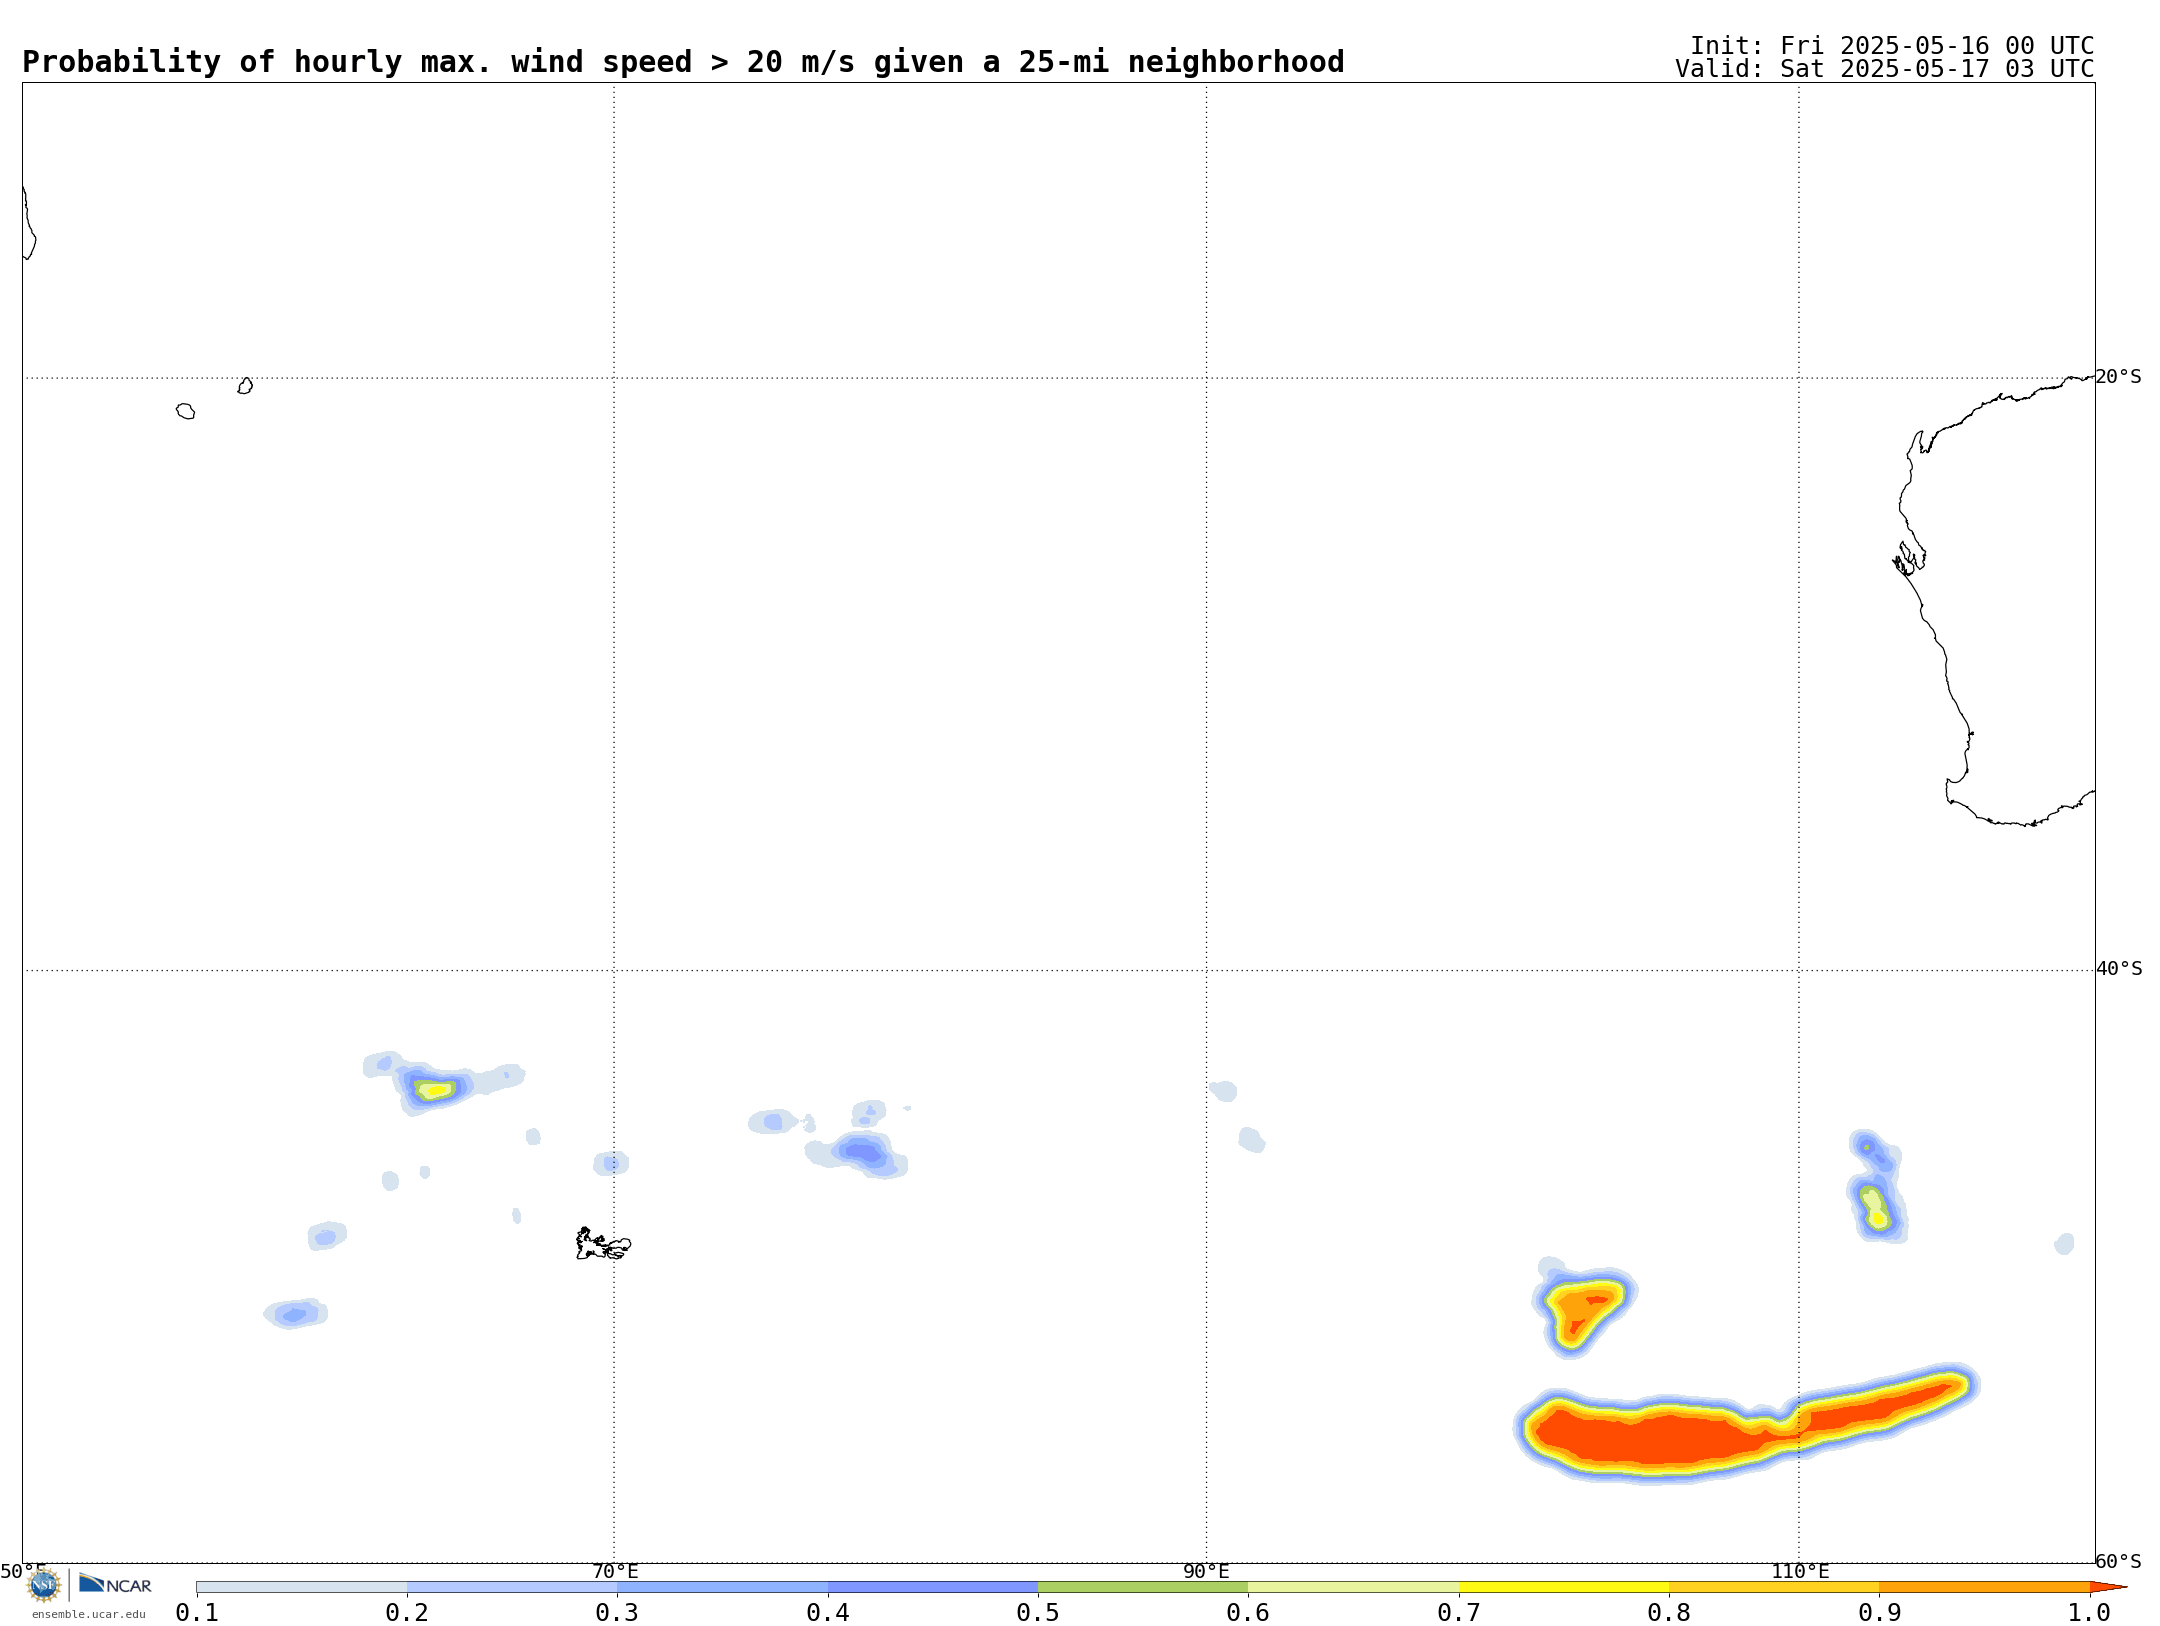Click the 'Valid: Sat 2025-05-17 03 UTC' text
This screenshot has width=2160, height=1626.
pyautogui.click(x=1885, y=69)
